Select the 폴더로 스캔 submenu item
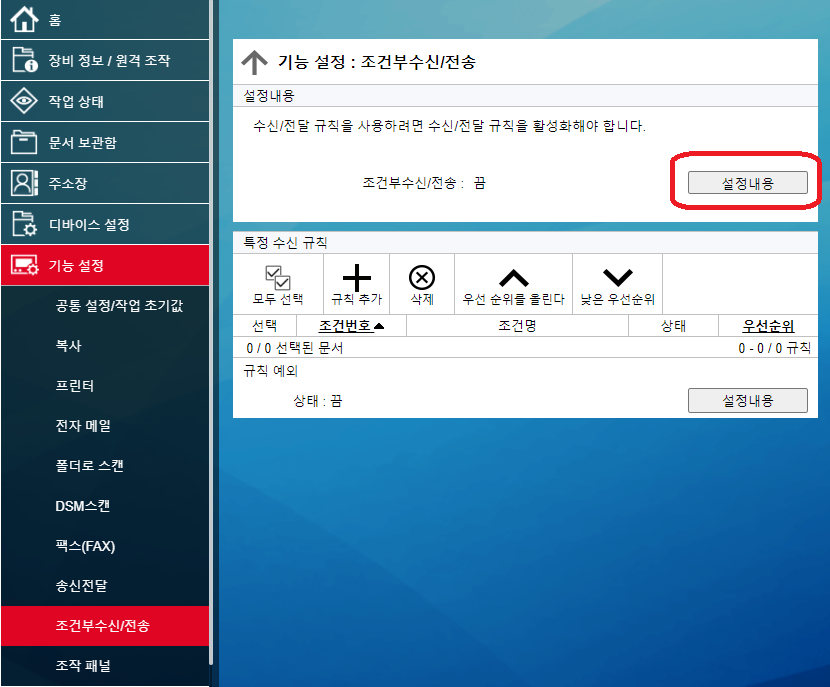This screenshot has height=687, width=830. [x=105, y=466]
